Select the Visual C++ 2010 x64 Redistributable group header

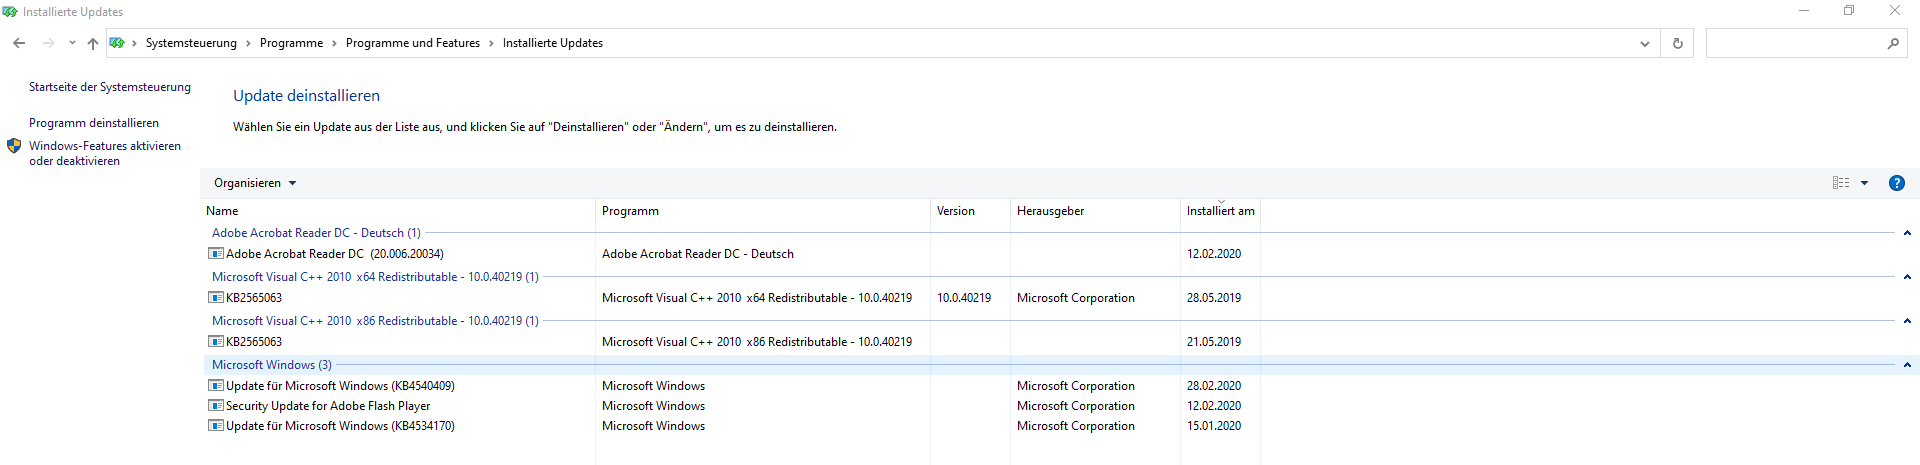(x=375, y=277)
